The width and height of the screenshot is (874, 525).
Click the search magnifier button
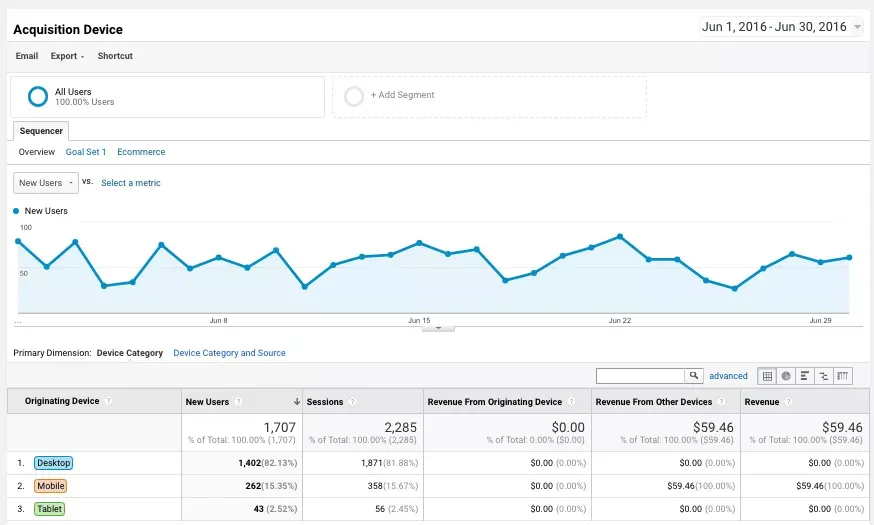click(x=694, y=376)
